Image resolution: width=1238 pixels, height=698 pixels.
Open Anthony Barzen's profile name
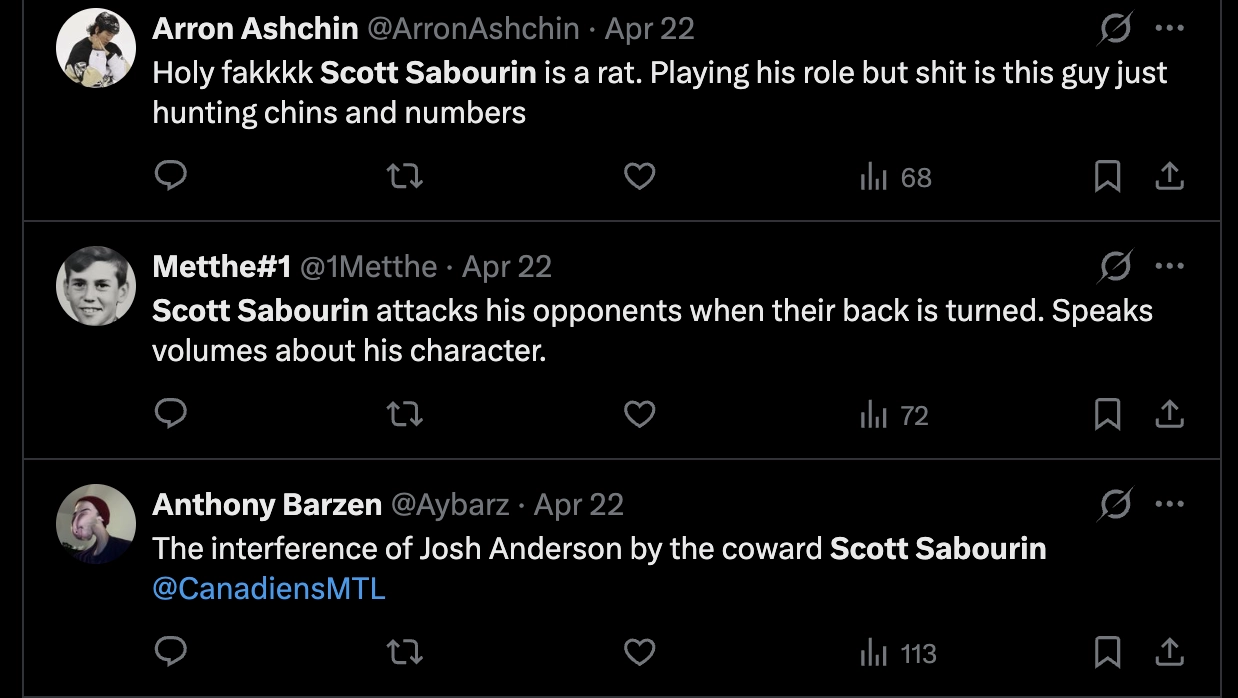click(266, 505)
